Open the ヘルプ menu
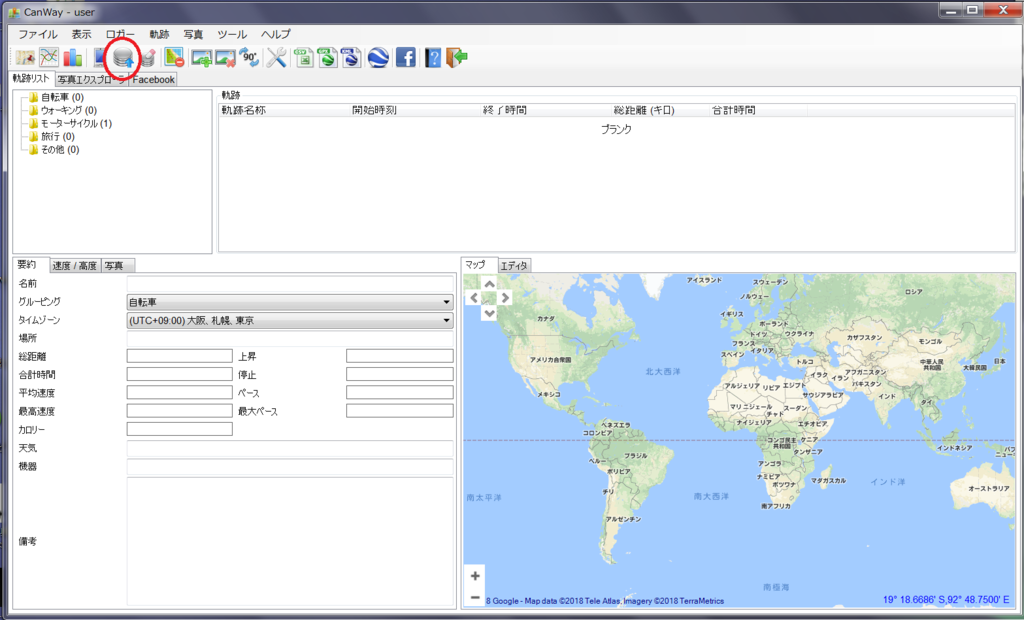Viewport: 1024px width, 620px height. [276, 34]
